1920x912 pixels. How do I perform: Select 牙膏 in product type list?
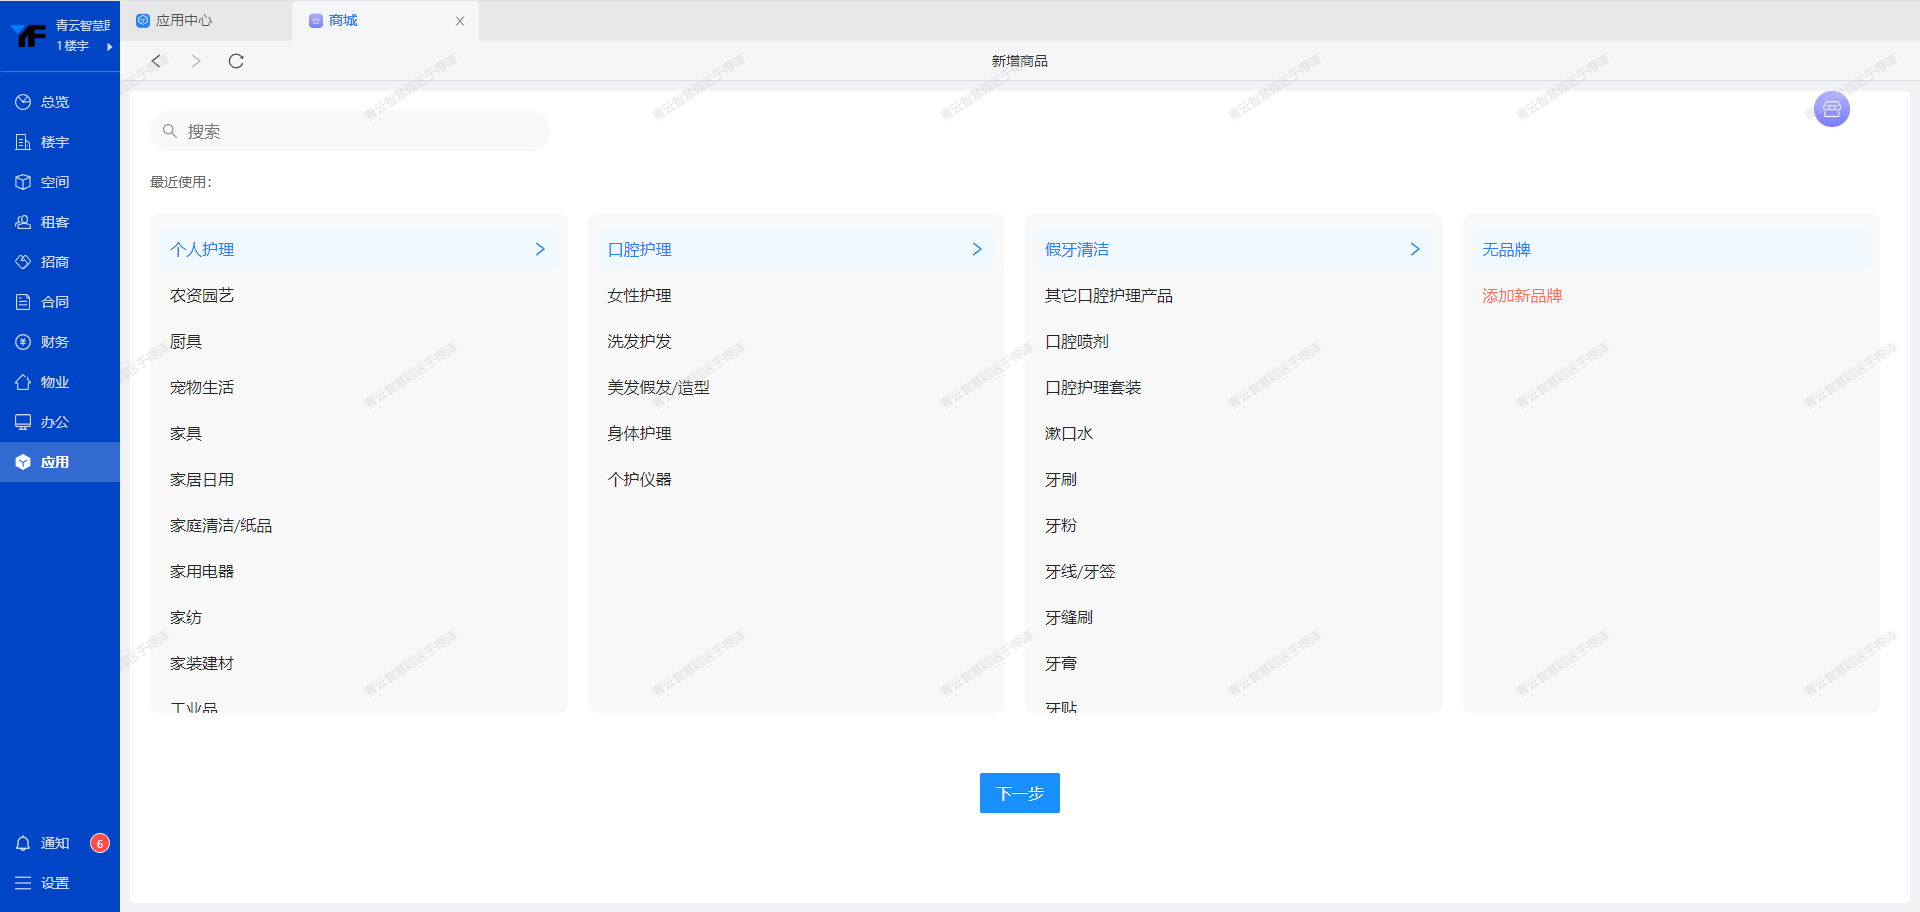(1061, 664)
